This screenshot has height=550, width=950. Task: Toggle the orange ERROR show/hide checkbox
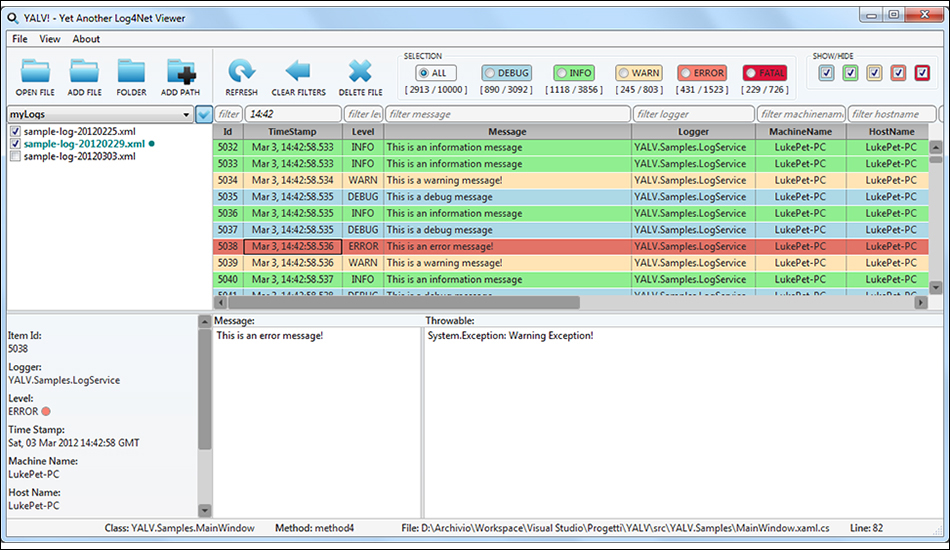coord(899,73)
